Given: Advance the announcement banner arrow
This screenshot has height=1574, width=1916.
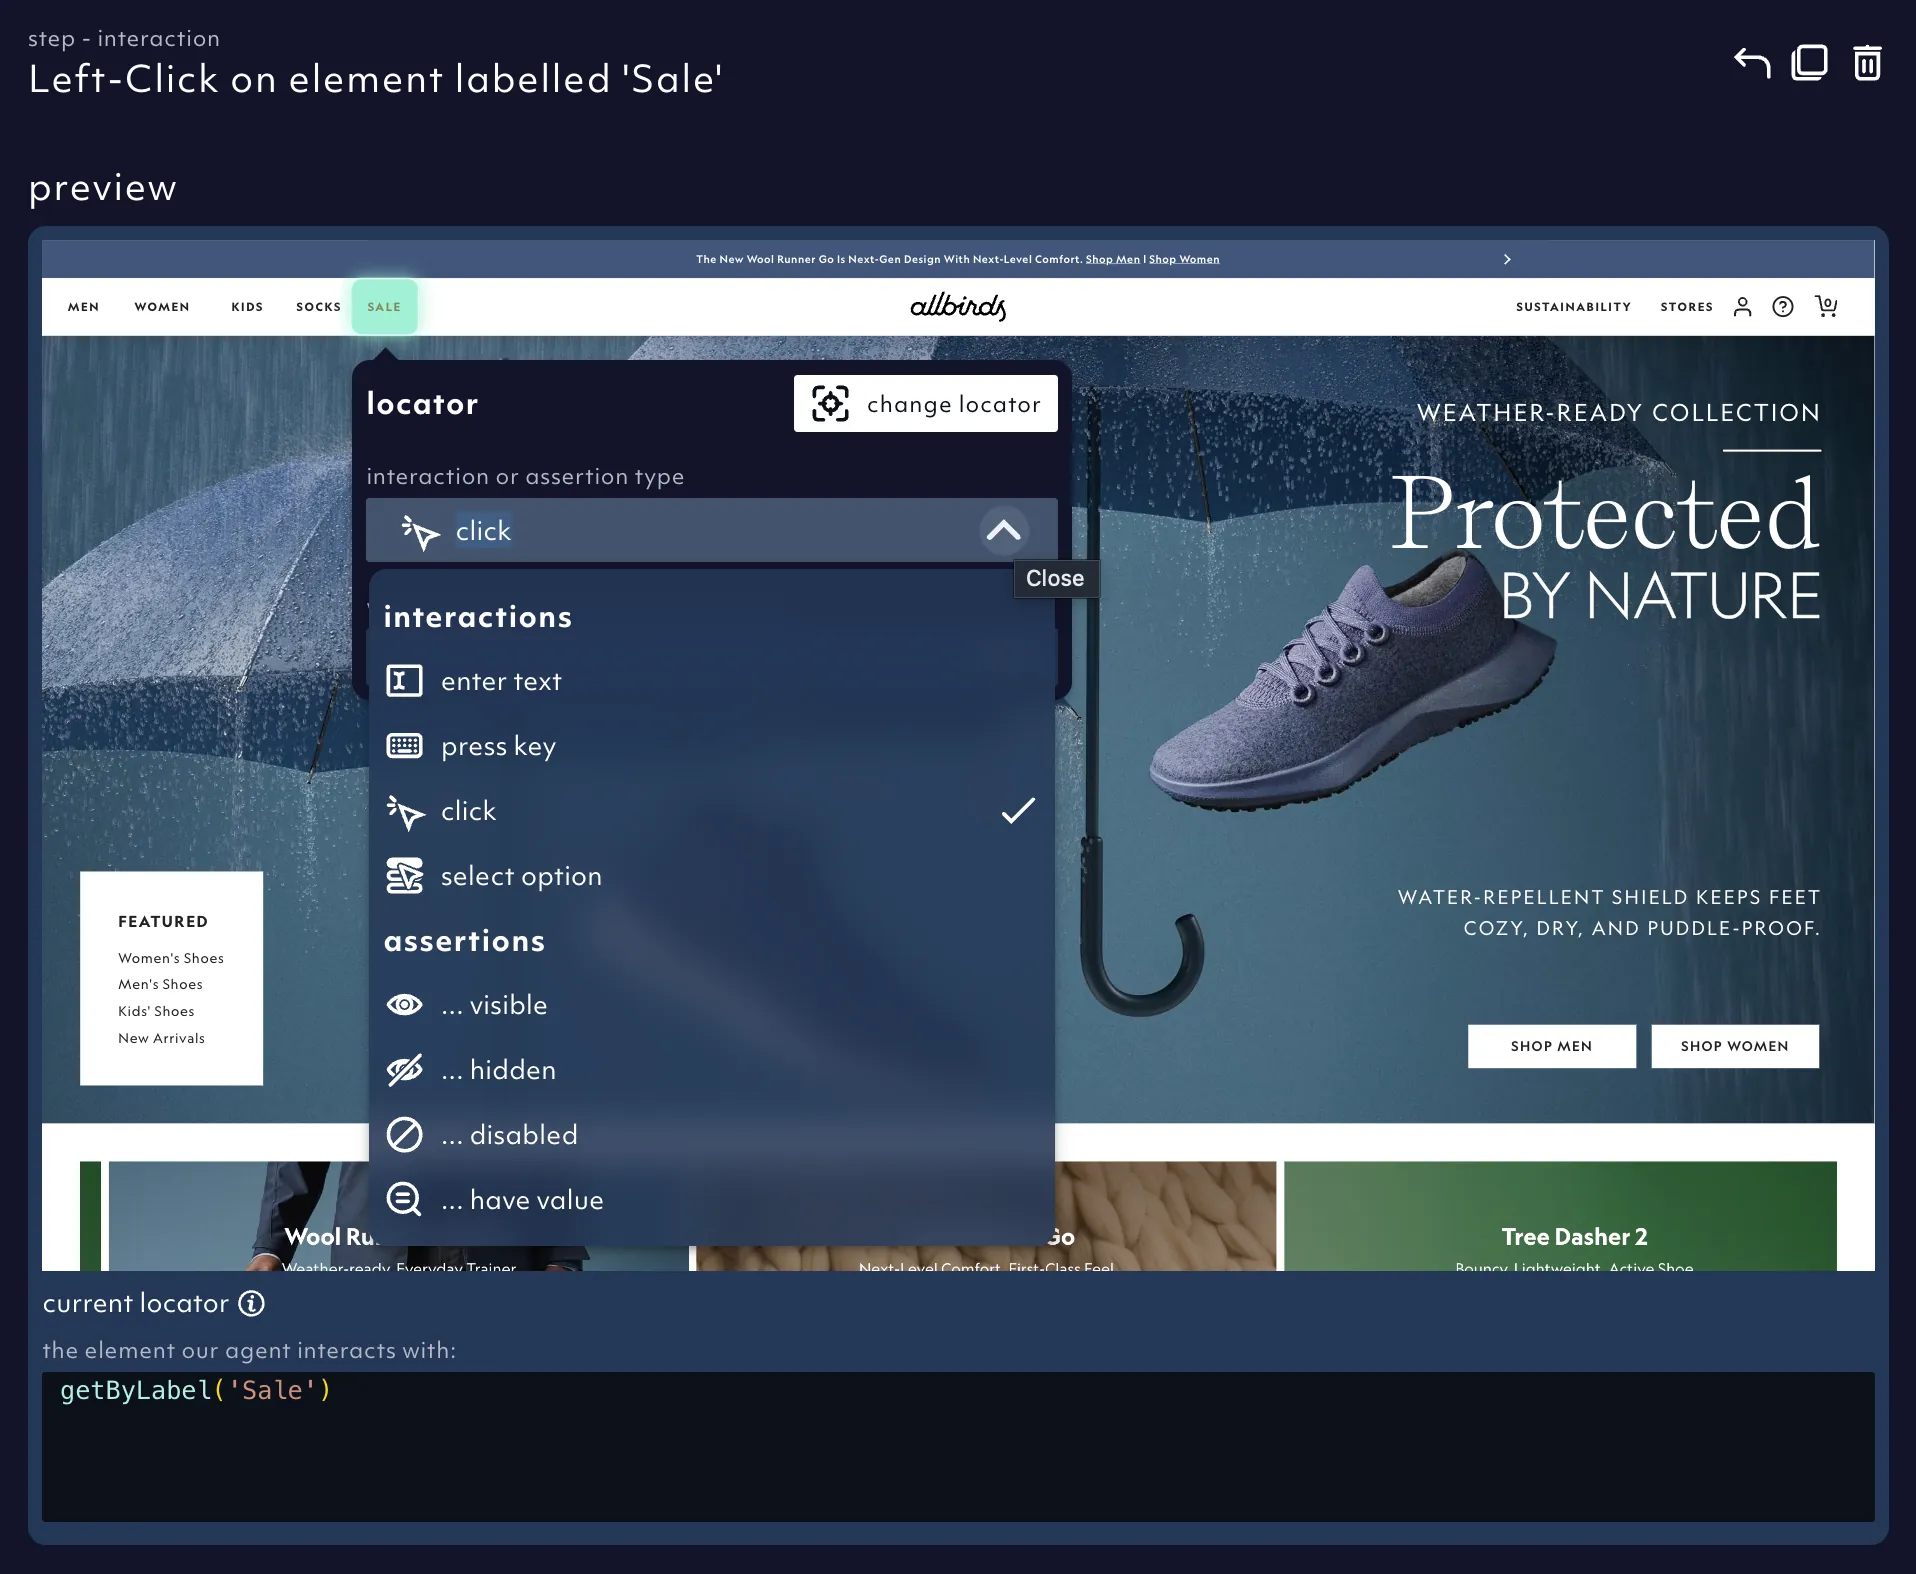Looking at the screenshot, I should 1507,259.
